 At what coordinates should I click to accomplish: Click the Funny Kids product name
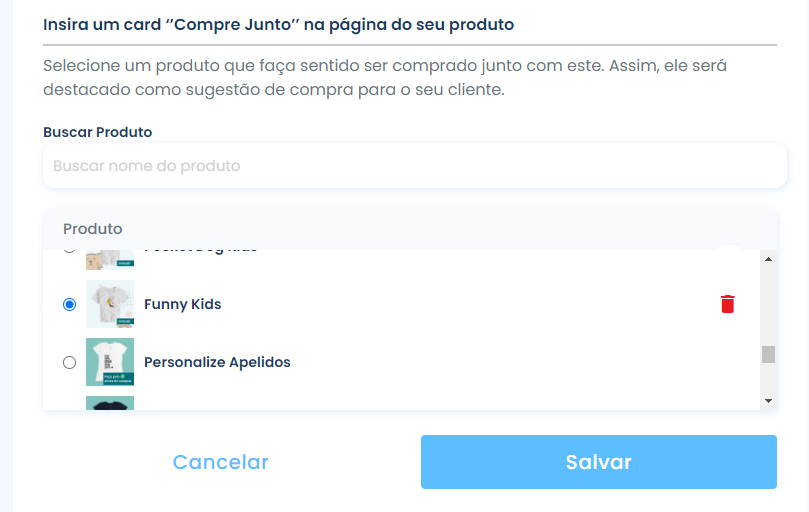pos(183,304)
